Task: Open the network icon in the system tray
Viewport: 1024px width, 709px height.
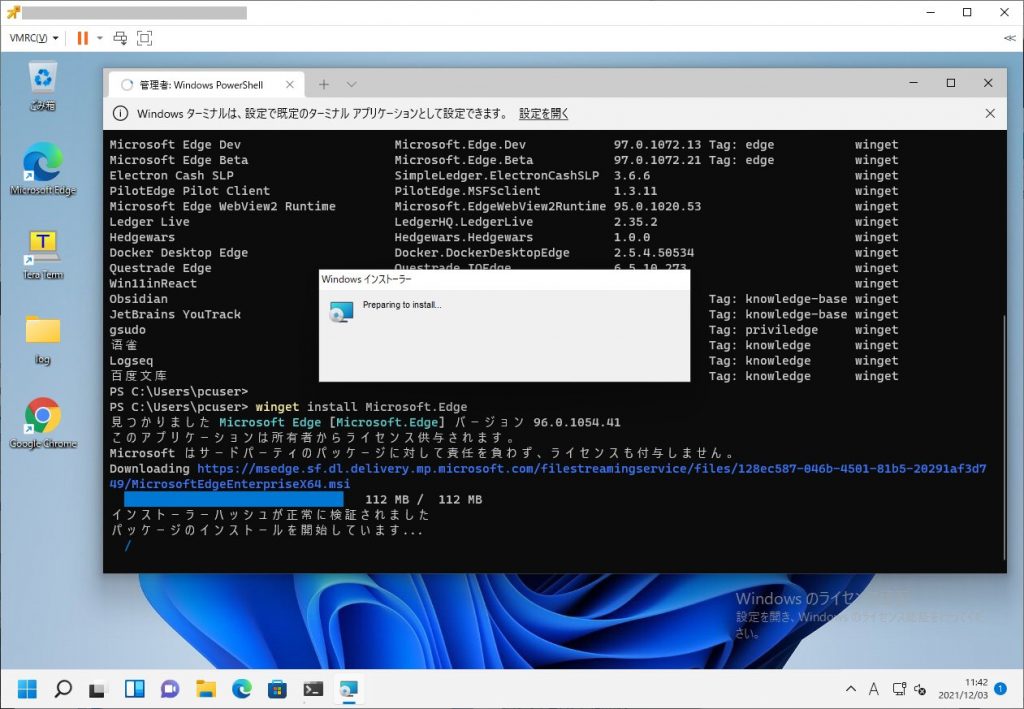Action: coord(899,689)
